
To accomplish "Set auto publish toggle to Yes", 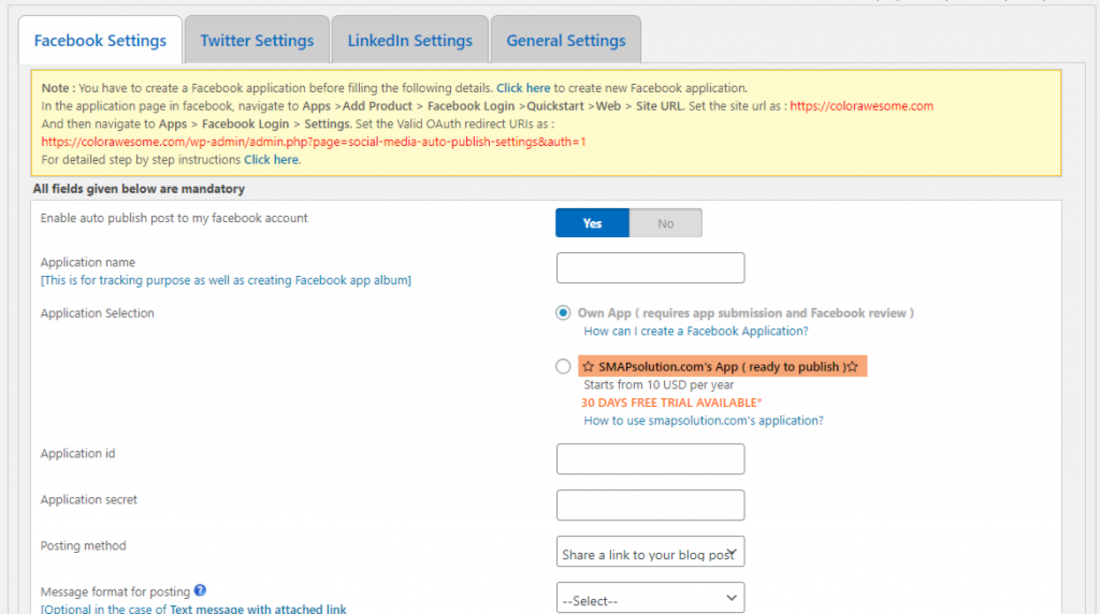I will point(592,223).
